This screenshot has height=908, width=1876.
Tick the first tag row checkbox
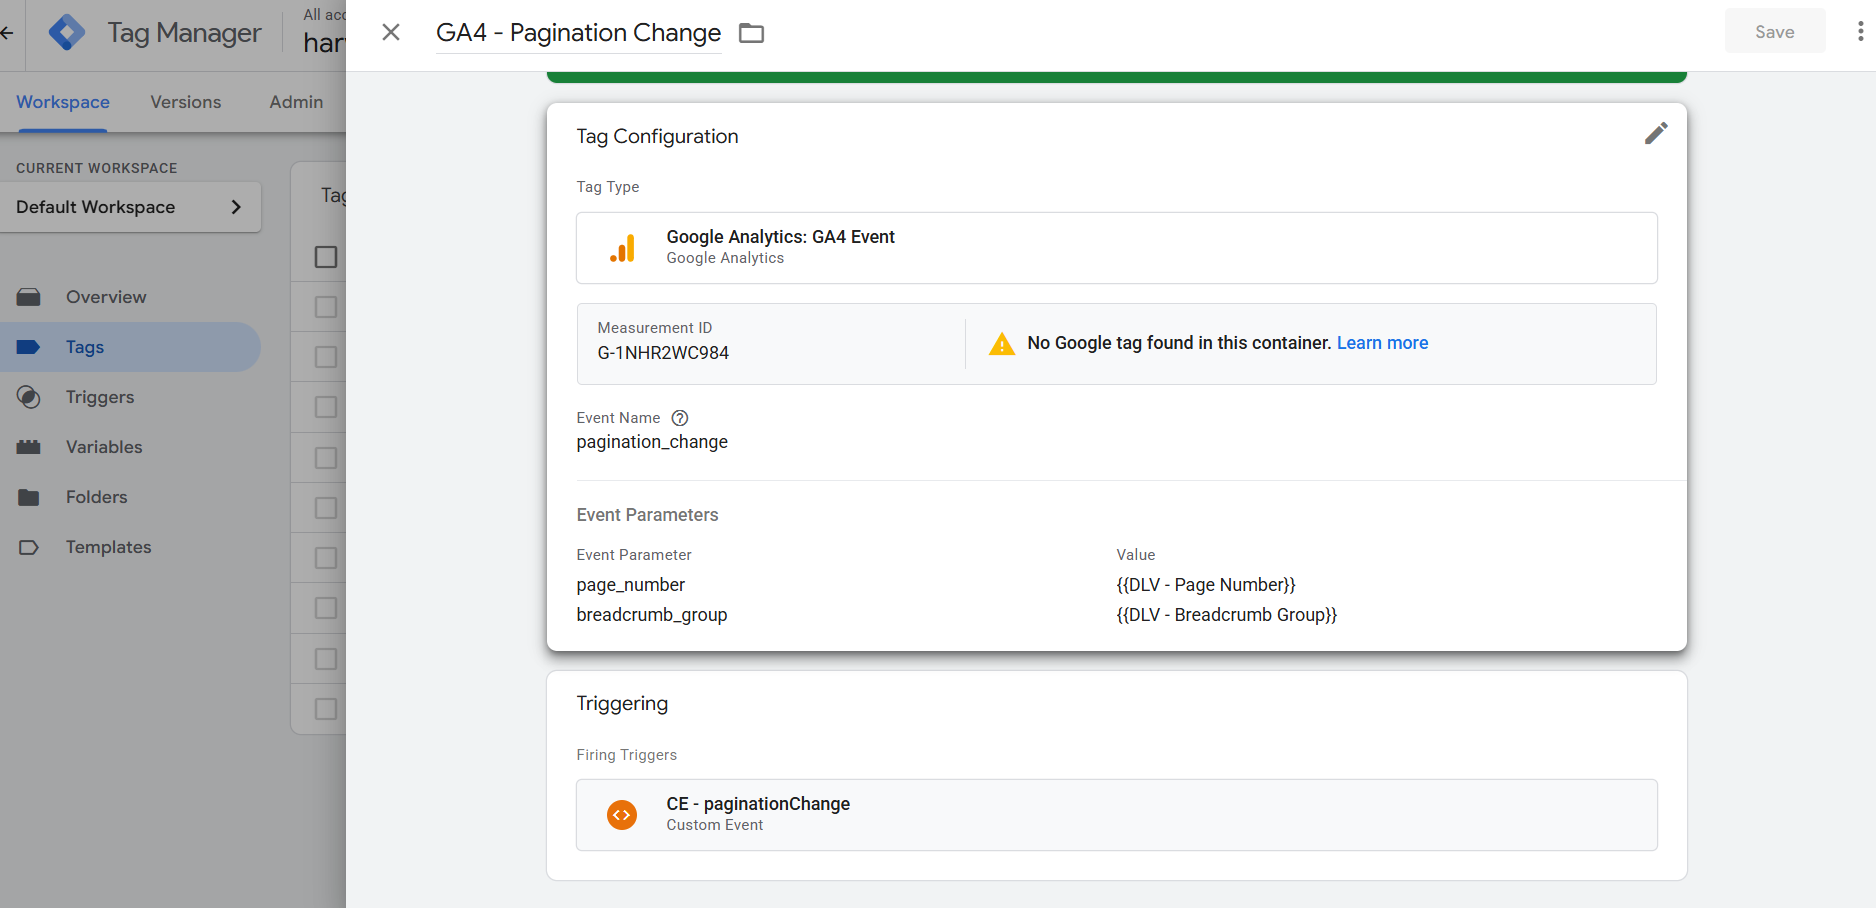click(x=326, y=307)
